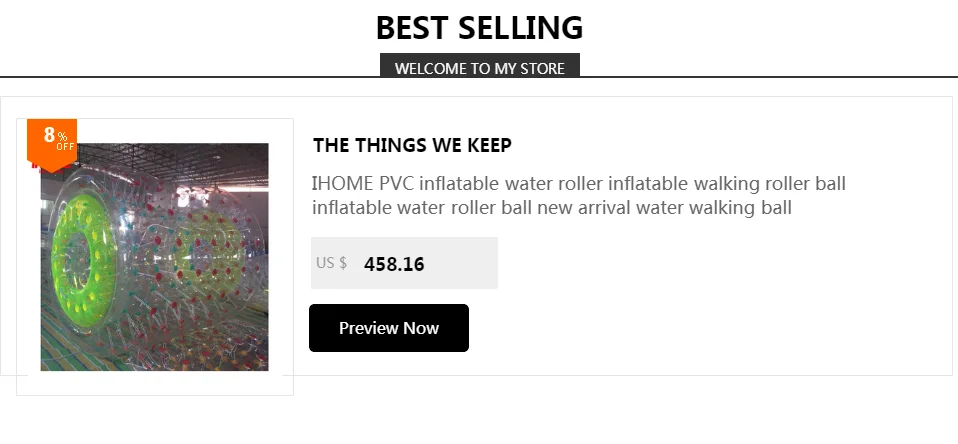This screenshot has height=444, width=958.
Task: Click the number 8 on the orange badge
Action: coord(49,135)
